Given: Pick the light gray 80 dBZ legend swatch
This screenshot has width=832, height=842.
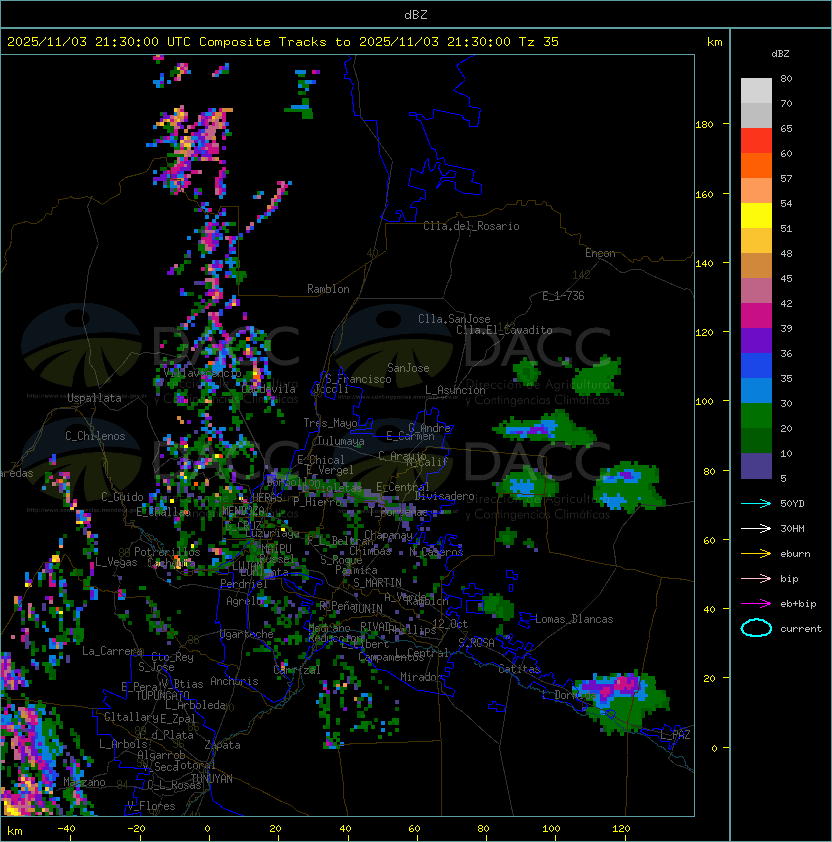Looking at the screenshot, I should coord(756,91).
